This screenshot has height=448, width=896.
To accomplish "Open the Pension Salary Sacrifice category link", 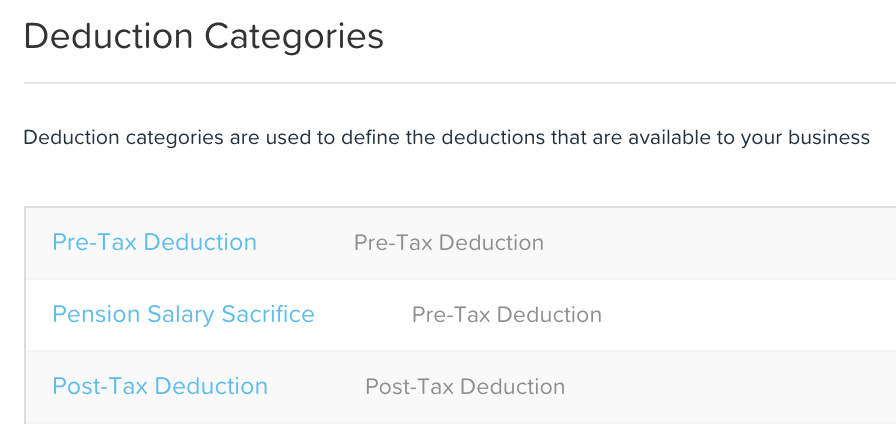I will 183,314.
